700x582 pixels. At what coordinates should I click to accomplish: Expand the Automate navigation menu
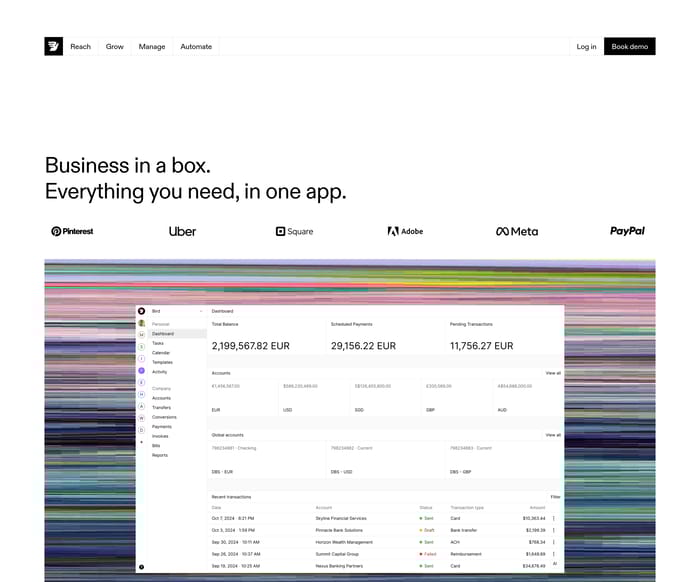(196, 46)
